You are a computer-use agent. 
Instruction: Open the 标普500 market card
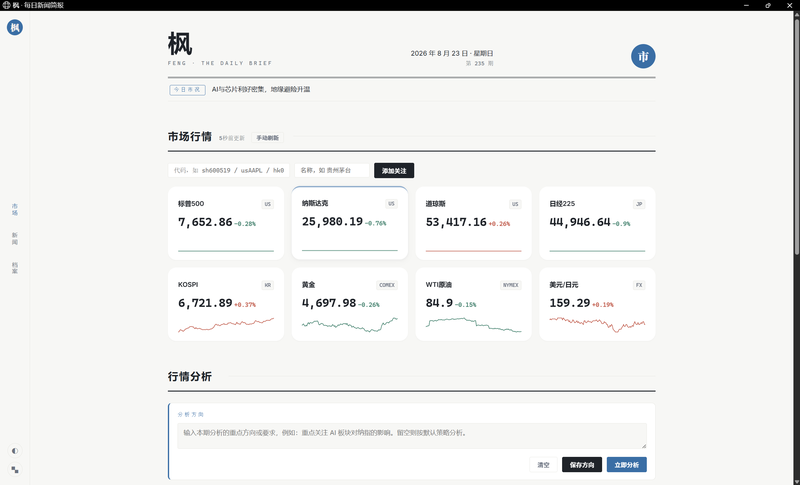pyautogui.click(x=226, y=223)
